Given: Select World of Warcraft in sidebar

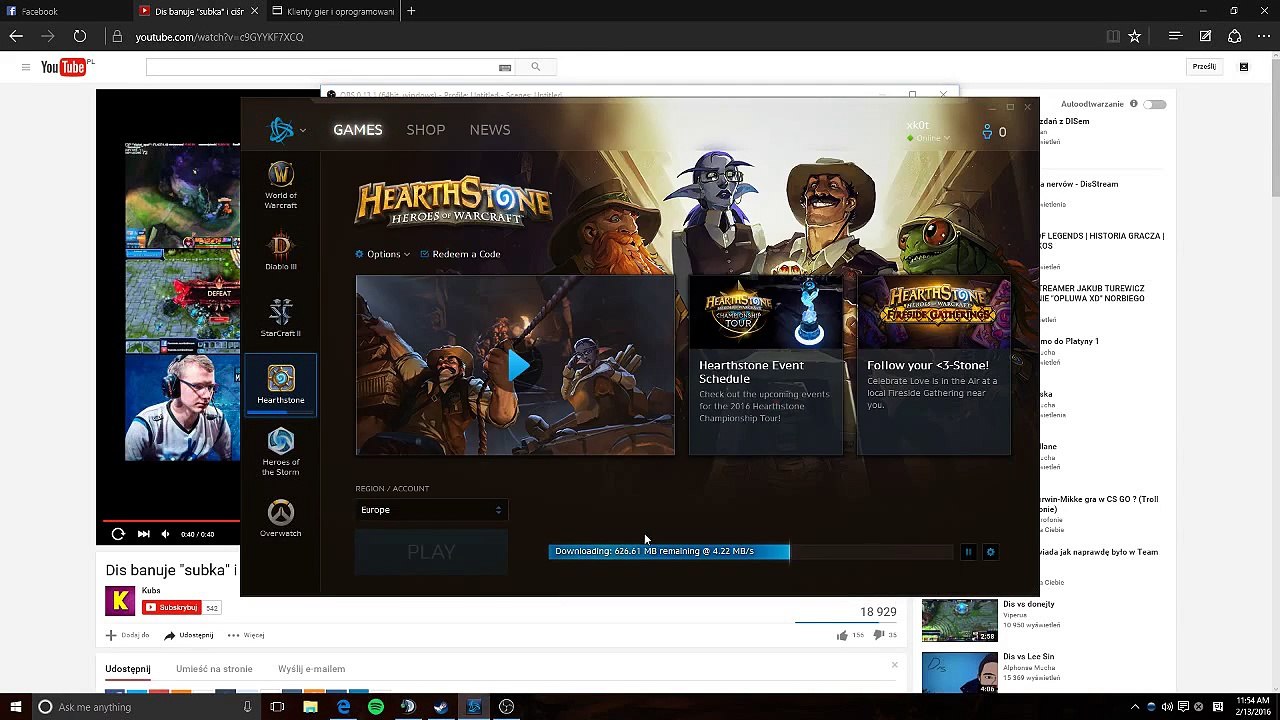Looking at the screenshot, I should (x=281, y=185).
